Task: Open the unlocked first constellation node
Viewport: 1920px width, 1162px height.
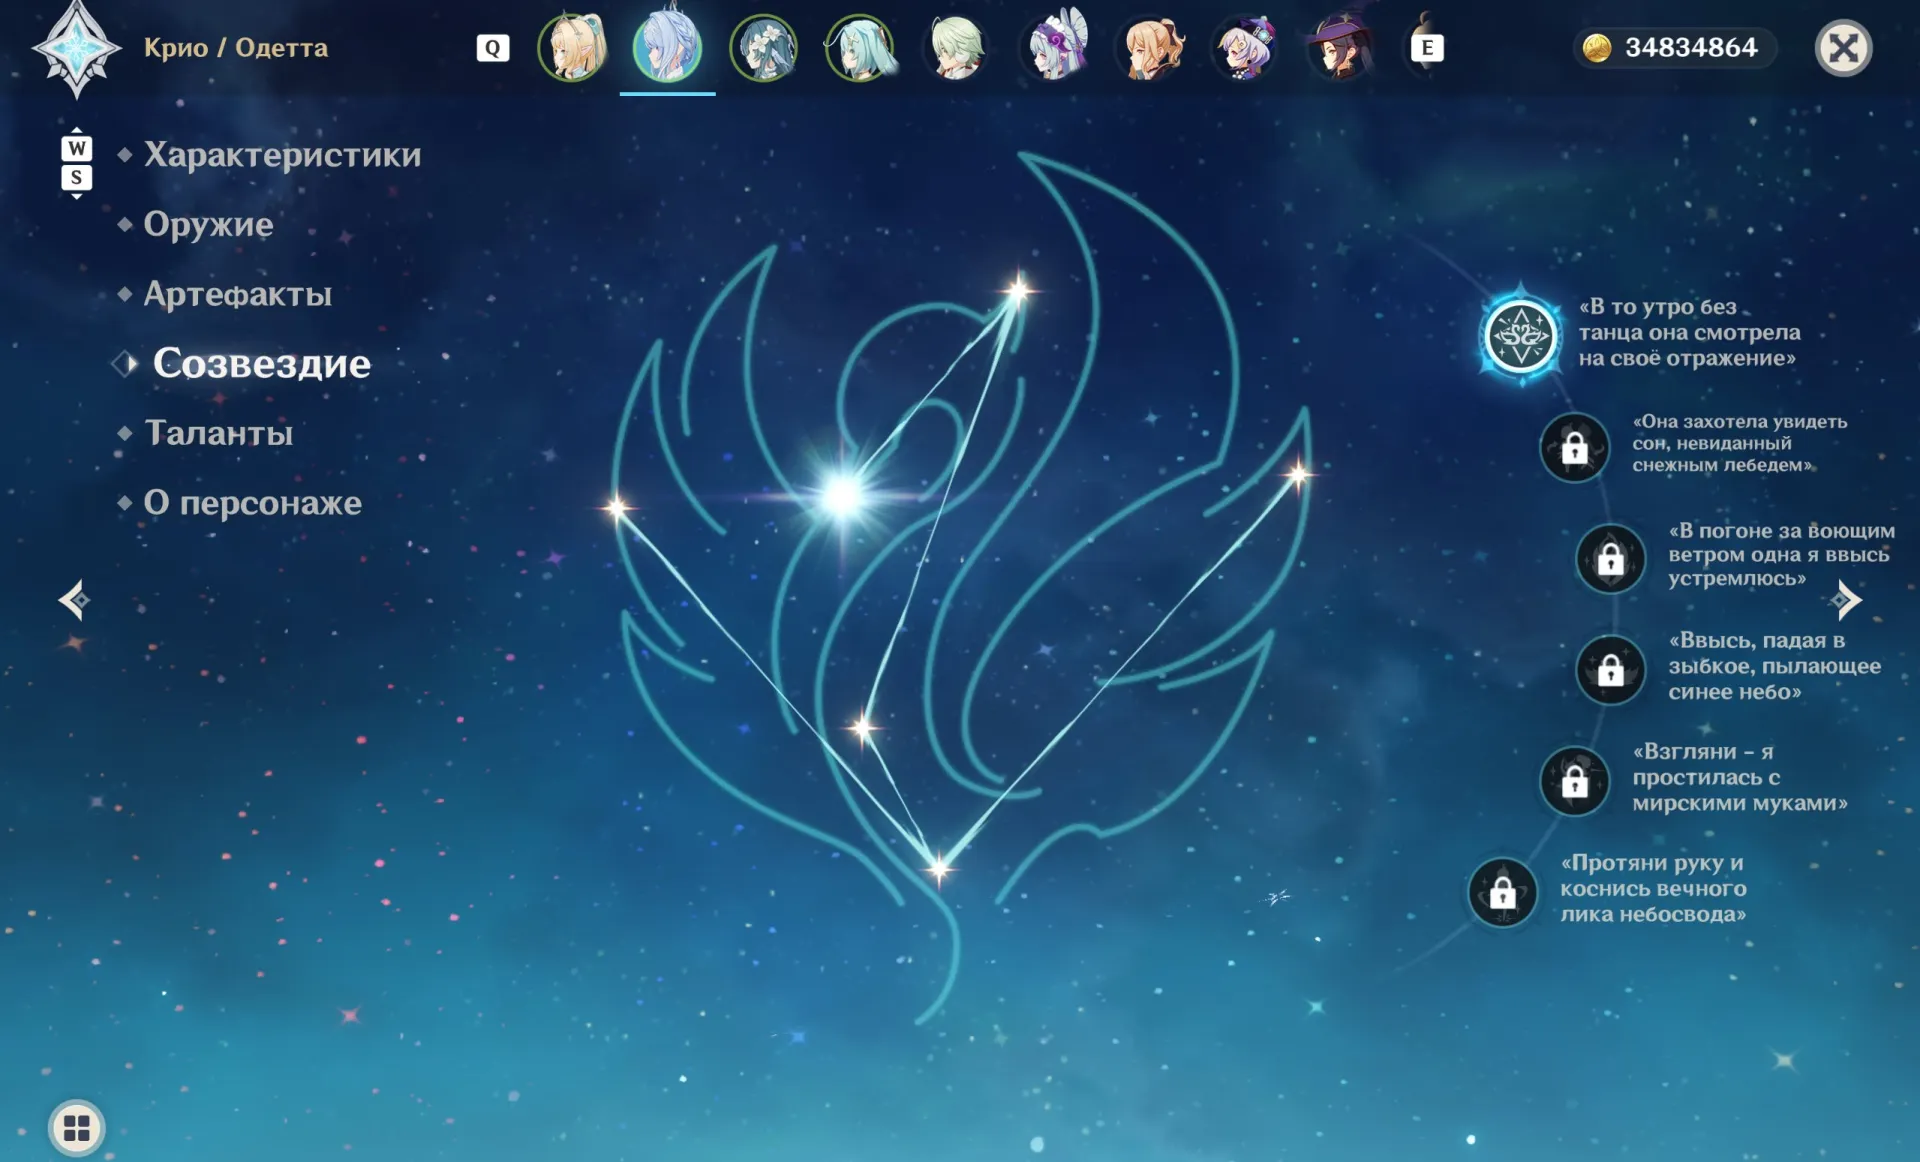Action: (x=1520, y=336)
